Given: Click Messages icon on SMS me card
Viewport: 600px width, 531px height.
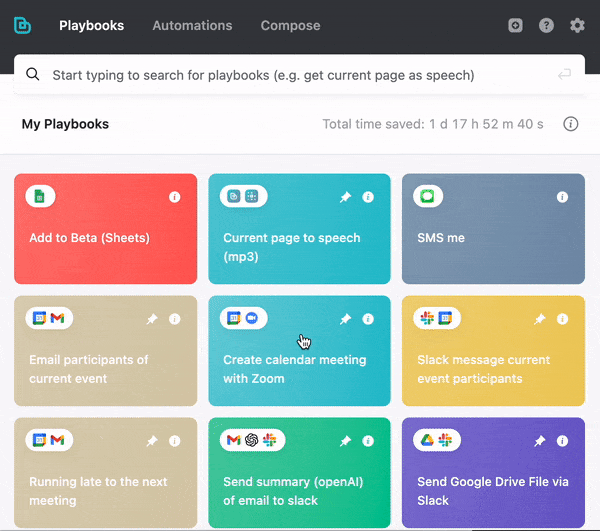Looking at the screenshot, I should pos(427,196).
